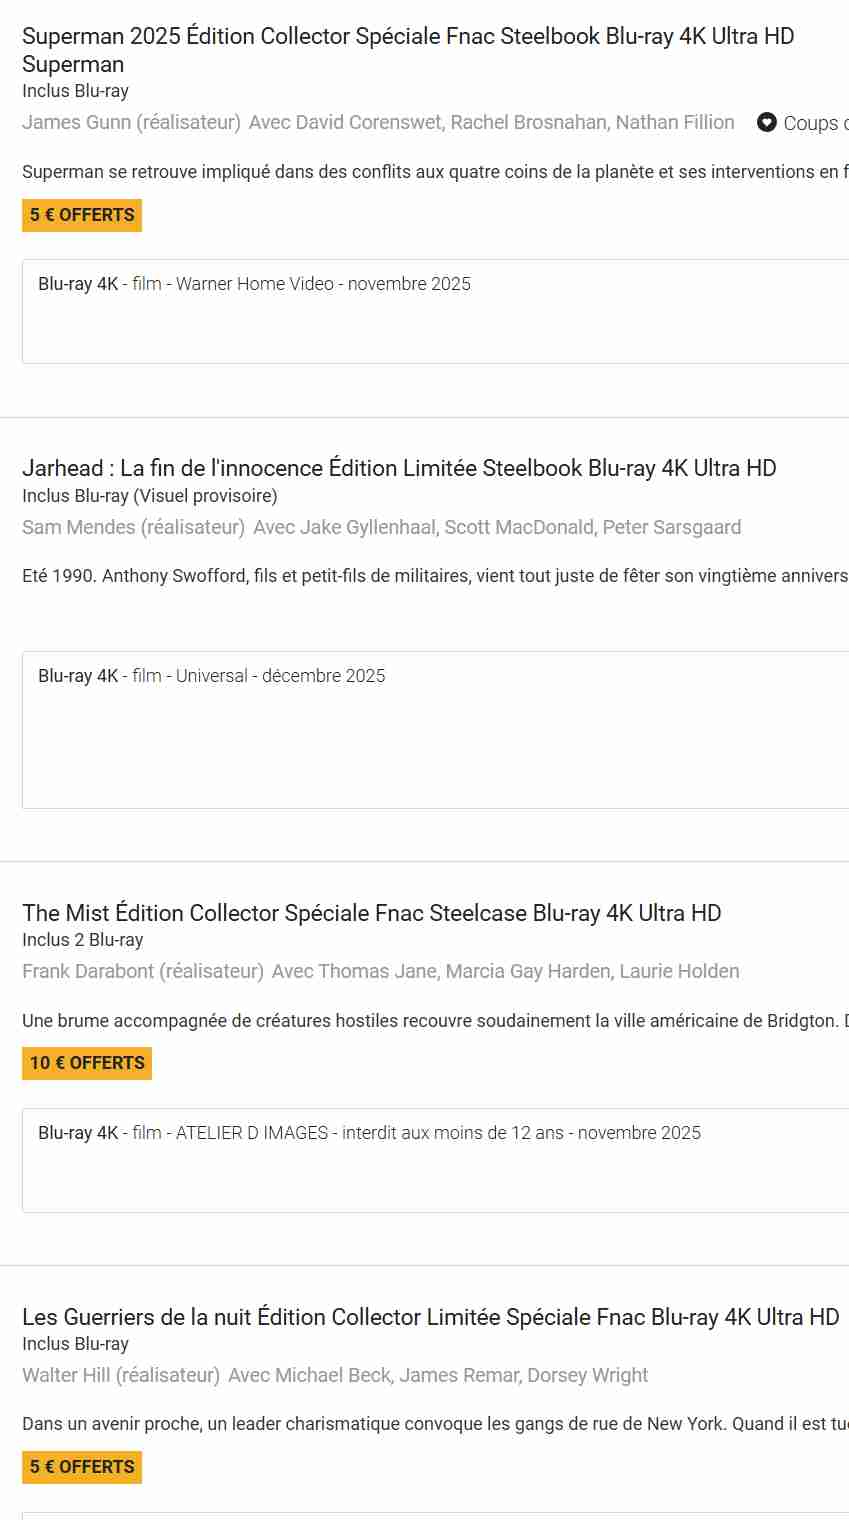Viewport: 849px width, 1520px height.
Task: Click the 10 € OFFERTS badge
Action: (87, 1063)
